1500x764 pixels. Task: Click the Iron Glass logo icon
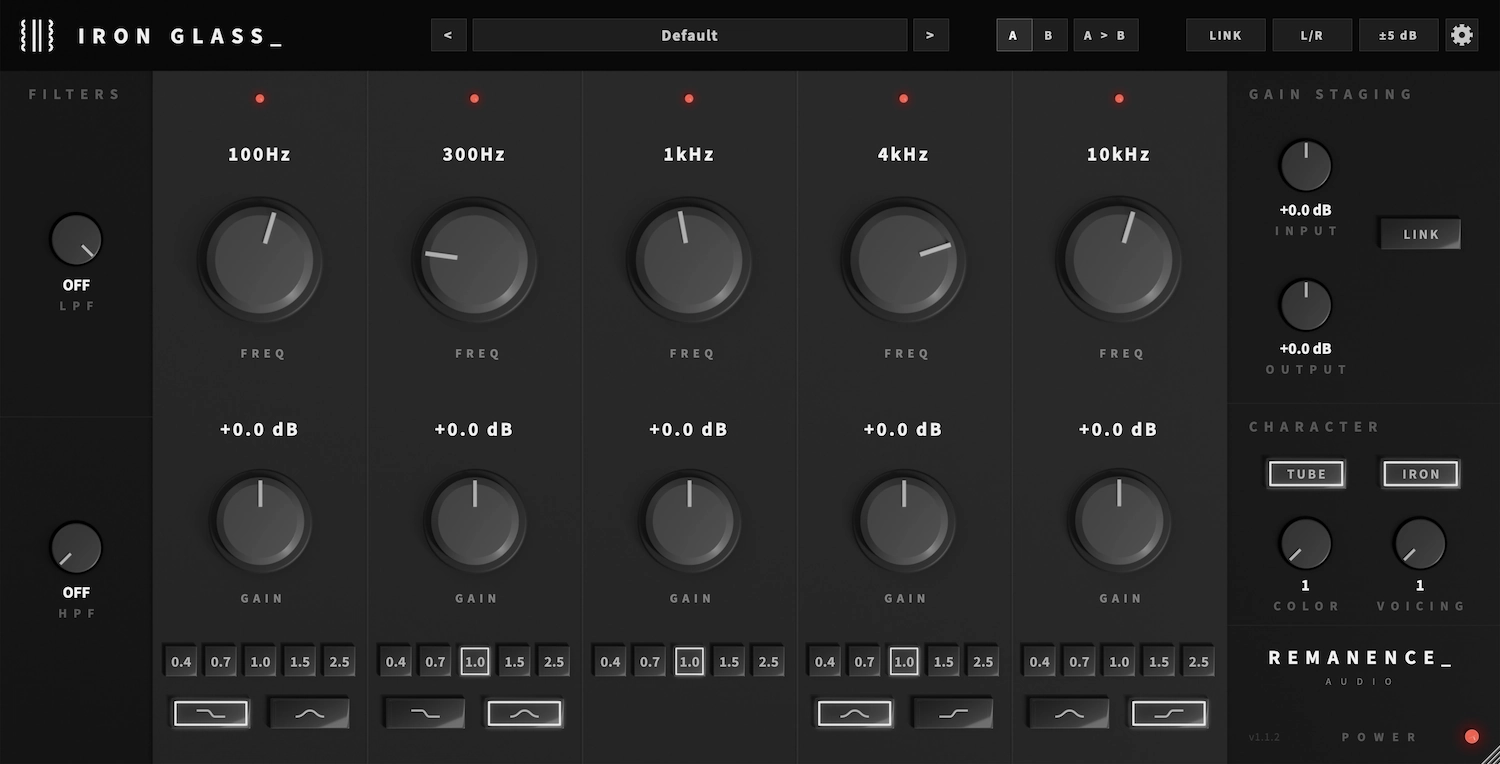coord(37,35)
